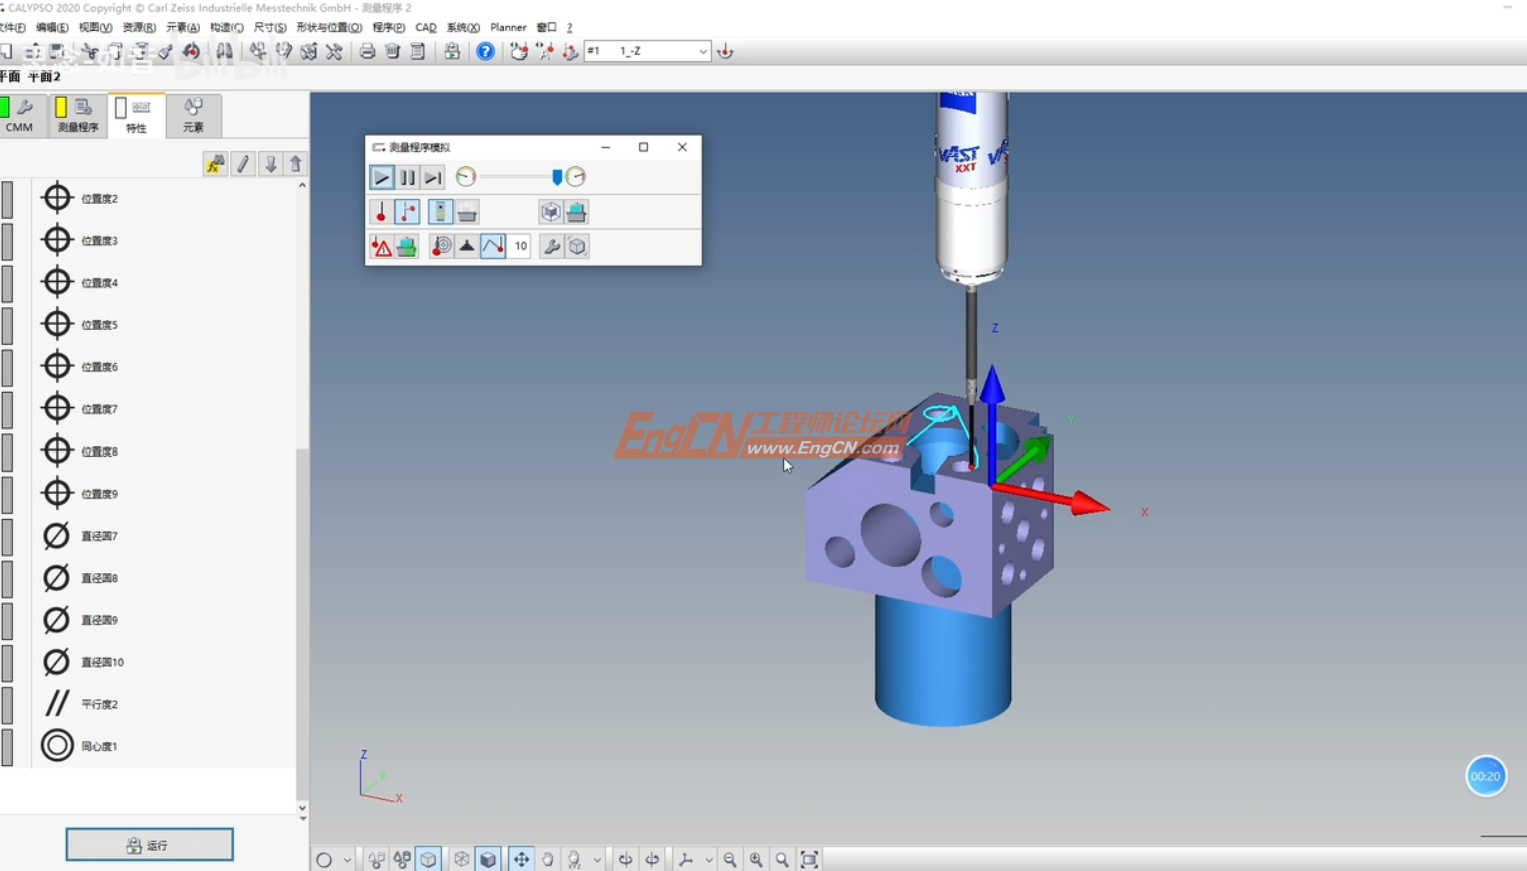Click the printer icon in the toolbar
The width and height of the screenshot is (1527, 871).
(367, 51)
